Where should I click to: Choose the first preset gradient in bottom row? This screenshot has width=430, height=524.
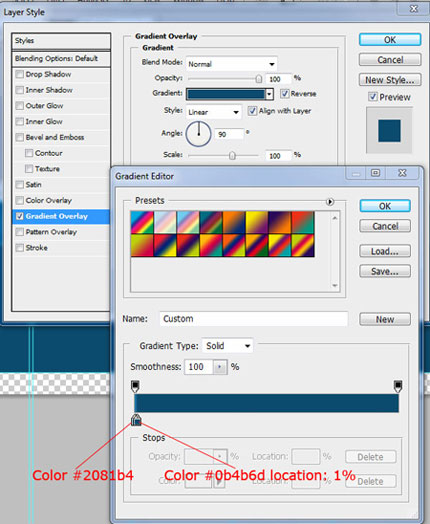(x=142, y=245)
